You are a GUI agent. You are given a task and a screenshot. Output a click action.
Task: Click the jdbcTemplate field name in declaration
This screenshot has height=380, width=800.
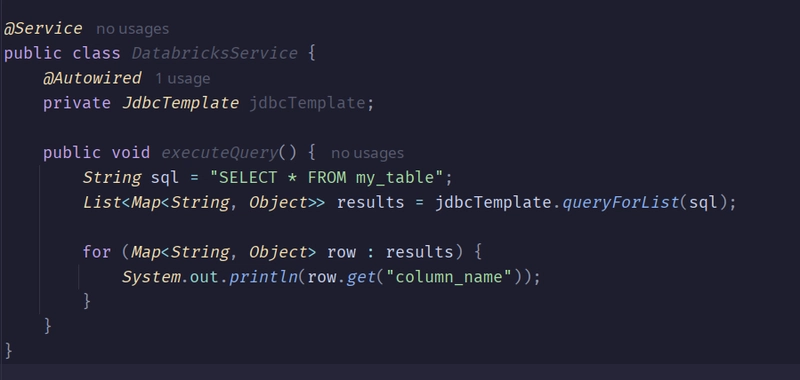click(307, 103)
